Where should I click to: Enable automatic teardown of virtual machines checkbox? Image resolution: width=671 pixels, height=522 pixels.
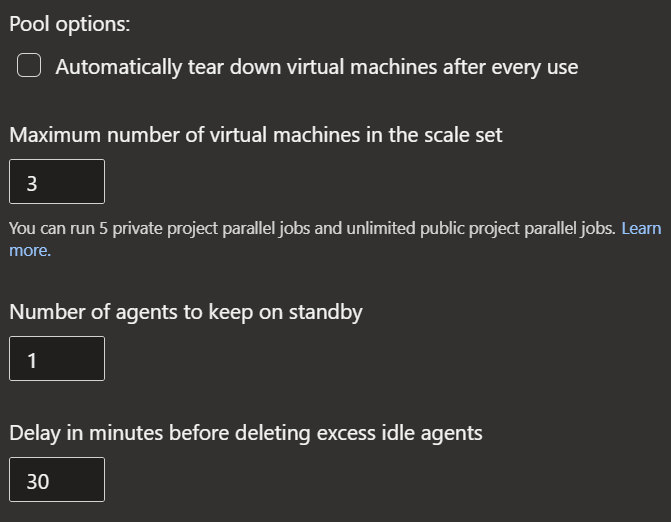tap(29, 67)
